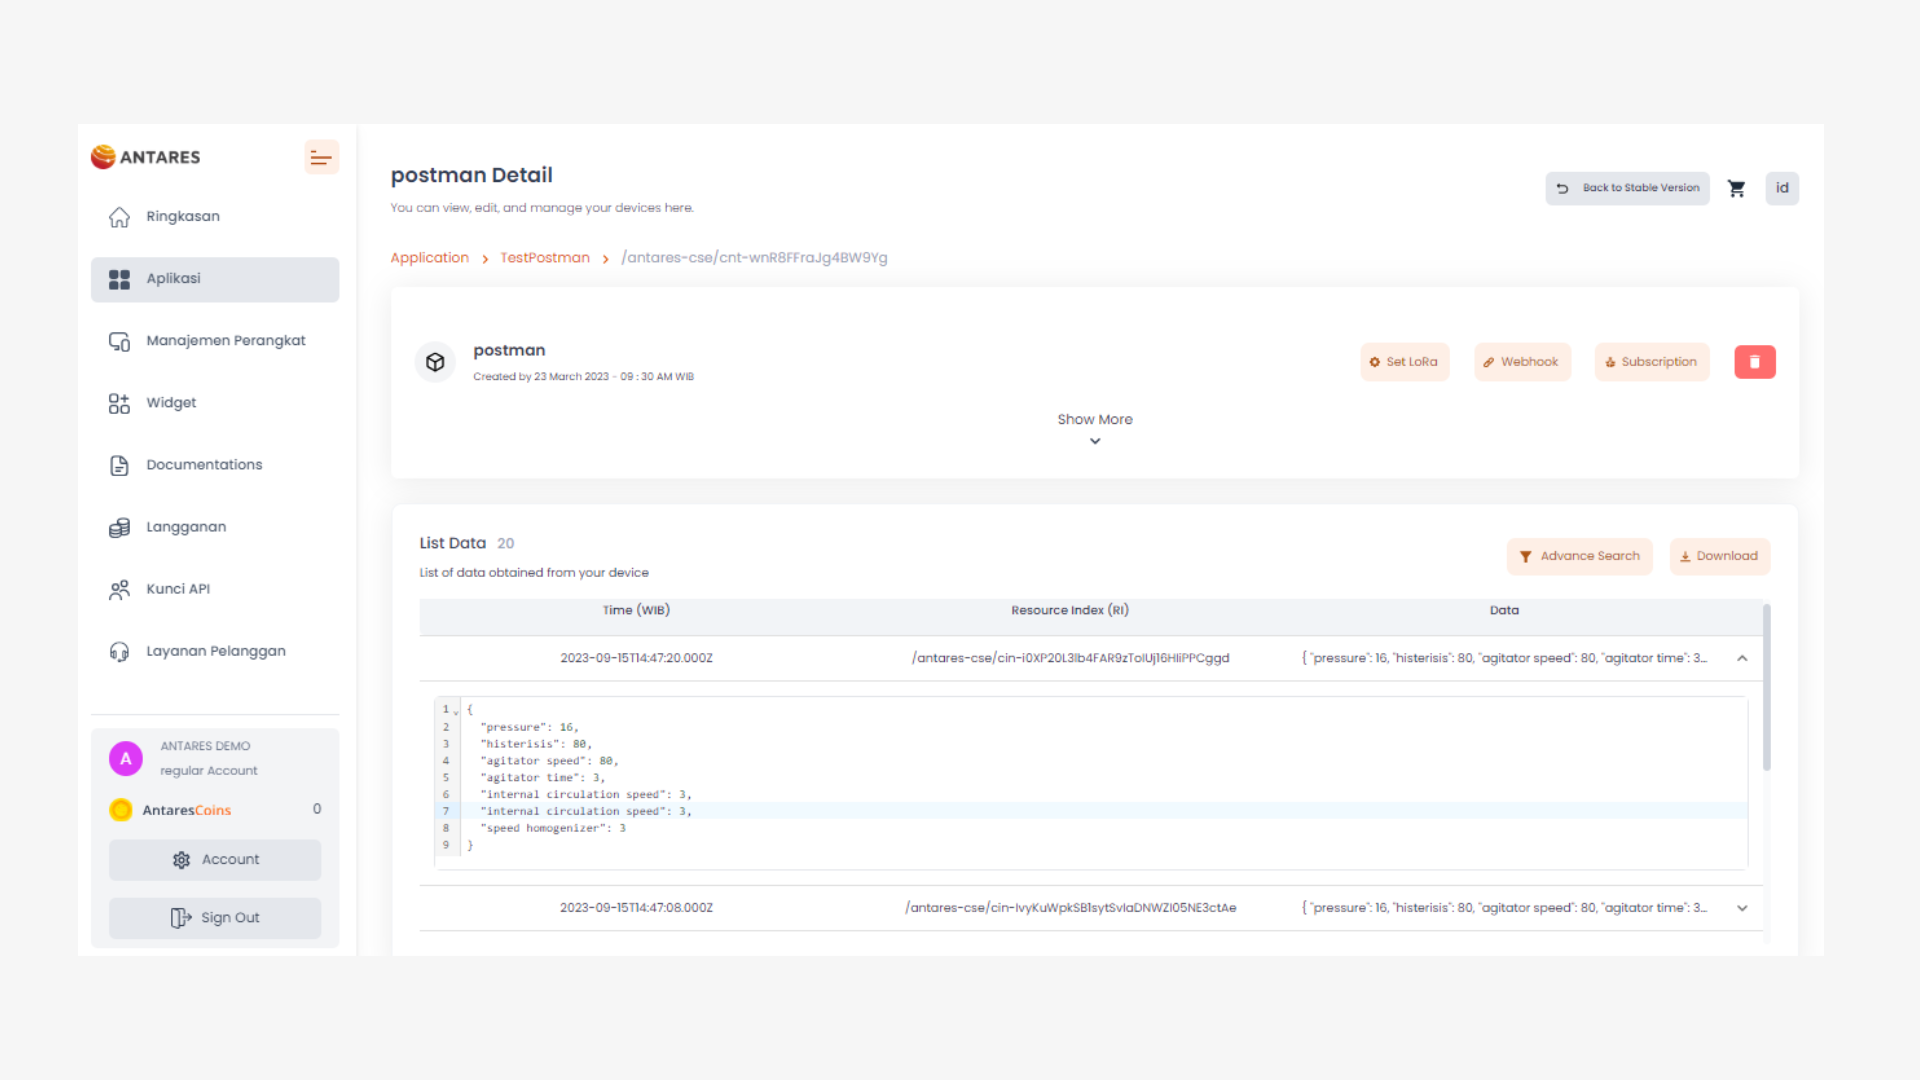The width and height of the screenshot is (1920, 1080).
Task: Collapse the first expanded data row
Action: coord(1742,658)
